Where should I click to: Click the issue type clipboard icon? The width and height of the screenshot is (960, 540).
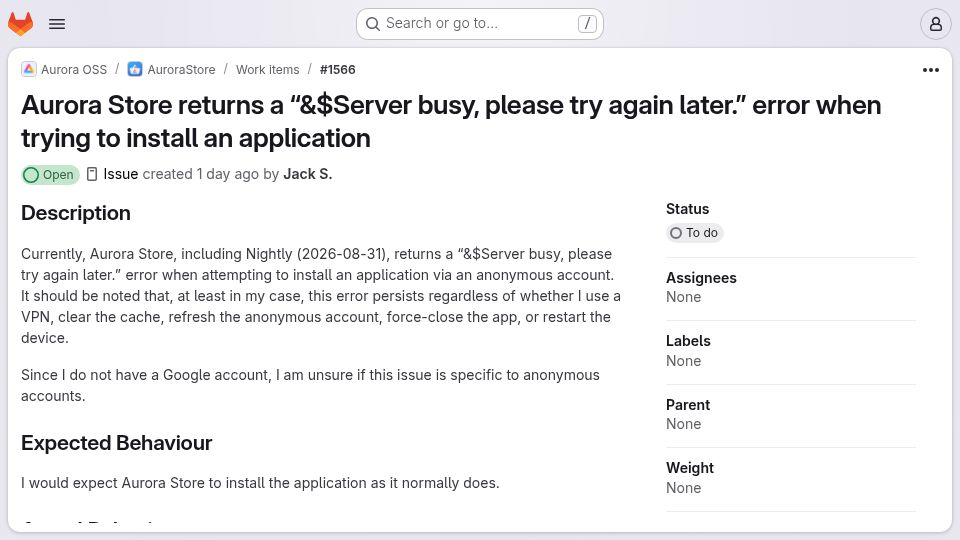pyautogui.click(x=92, y=174)
